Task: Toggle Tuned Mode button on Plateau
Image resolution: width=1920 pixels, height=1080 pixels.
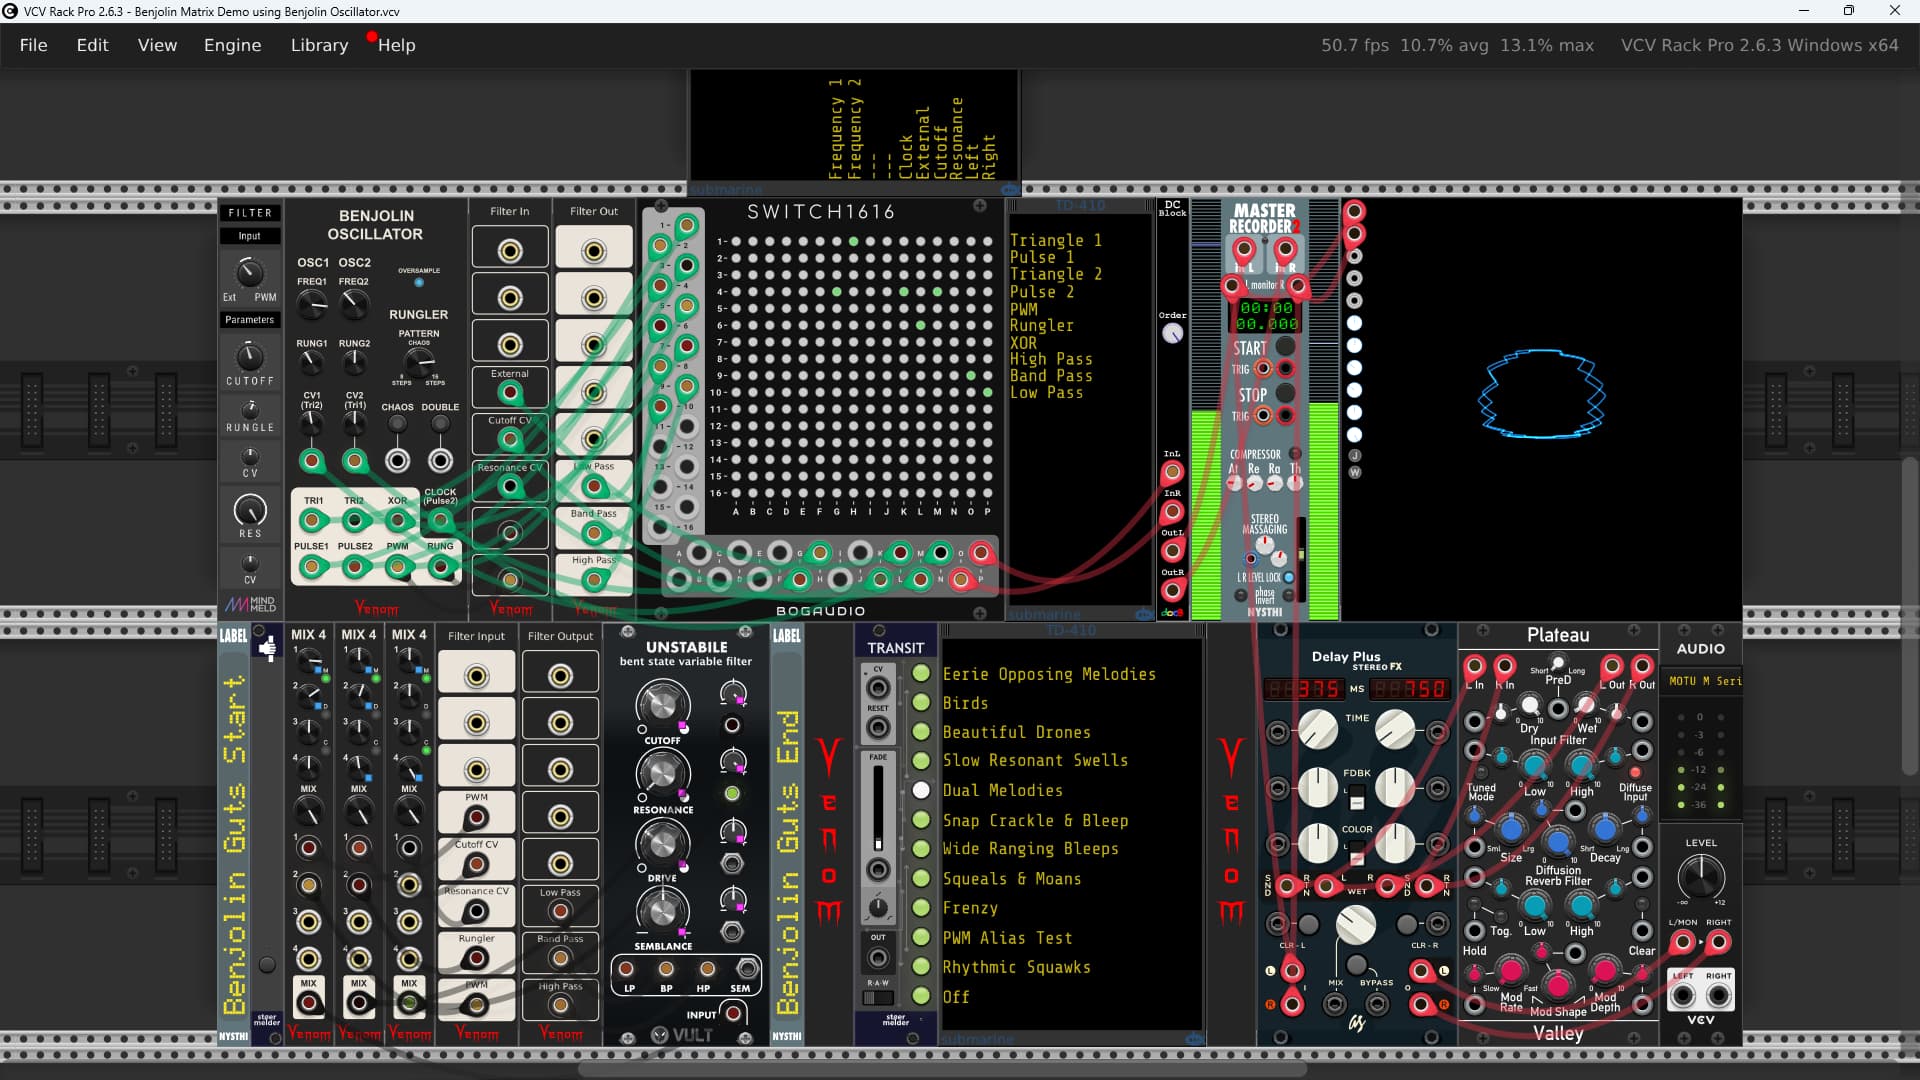Action: (1481, 772)
